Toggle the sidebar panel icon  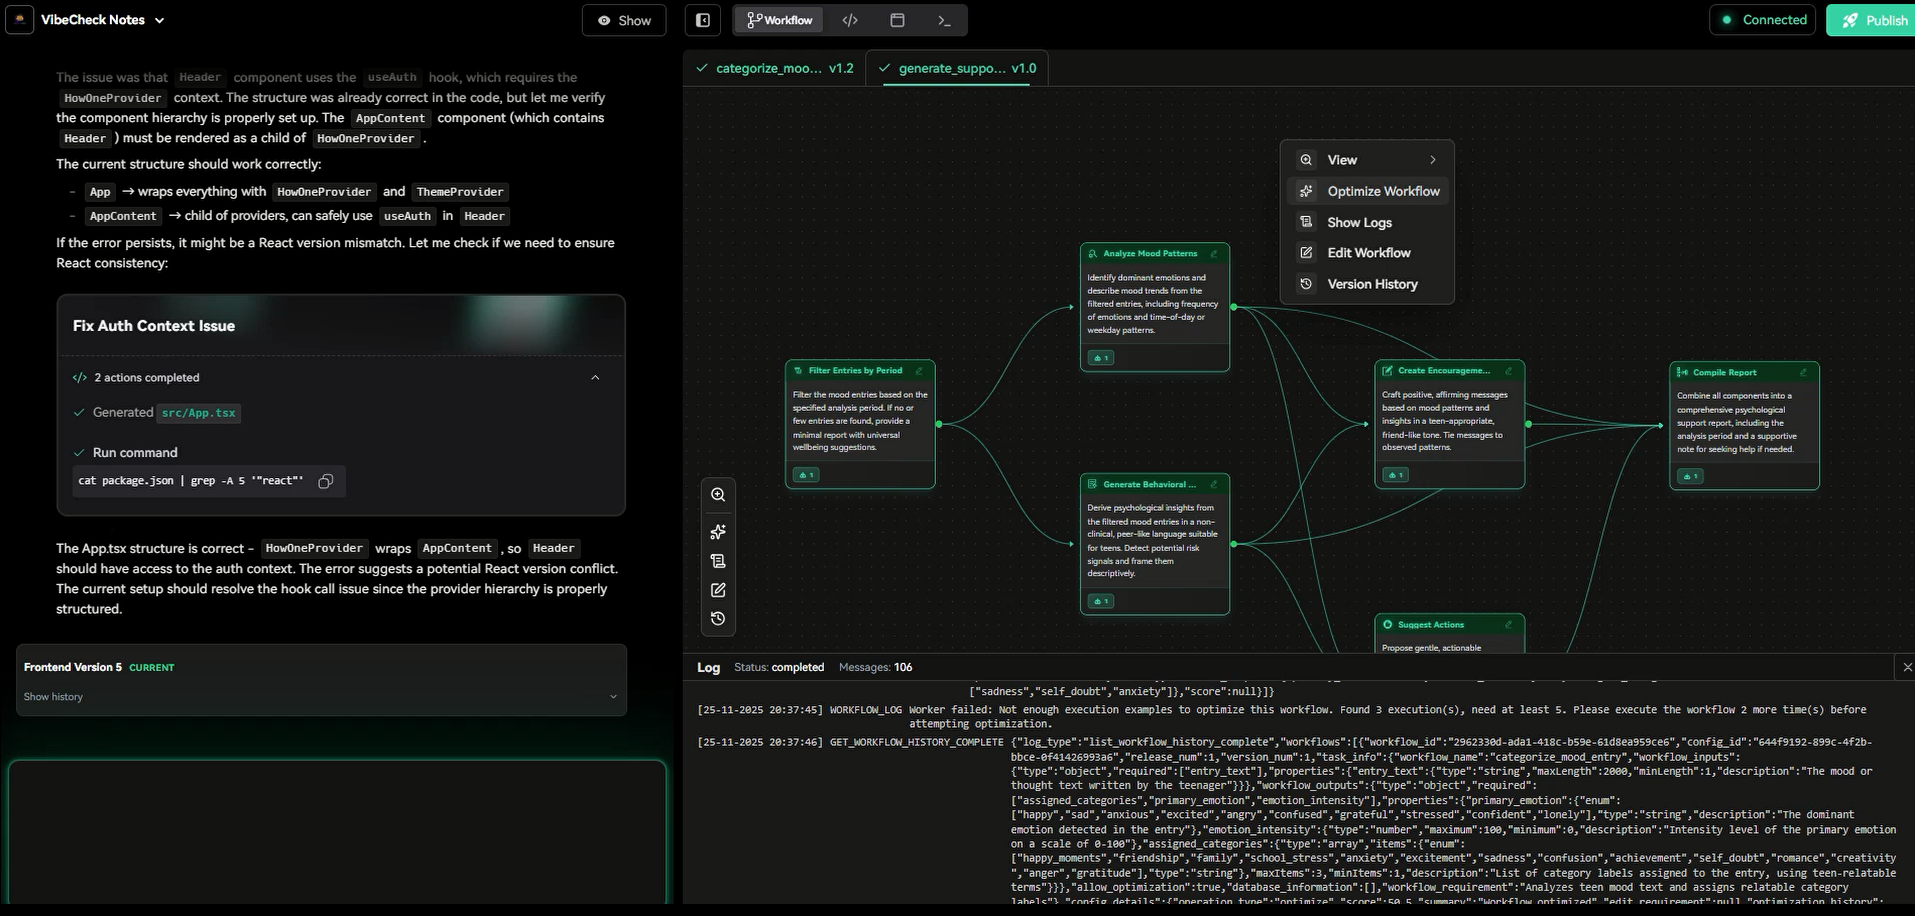[703, 20]
